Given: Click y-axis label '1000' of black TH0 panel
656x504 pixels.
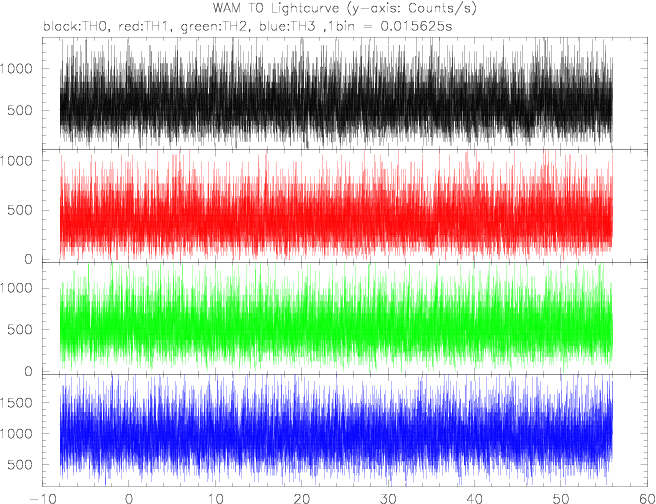Looking at the screenshot, I should [16, 68].
